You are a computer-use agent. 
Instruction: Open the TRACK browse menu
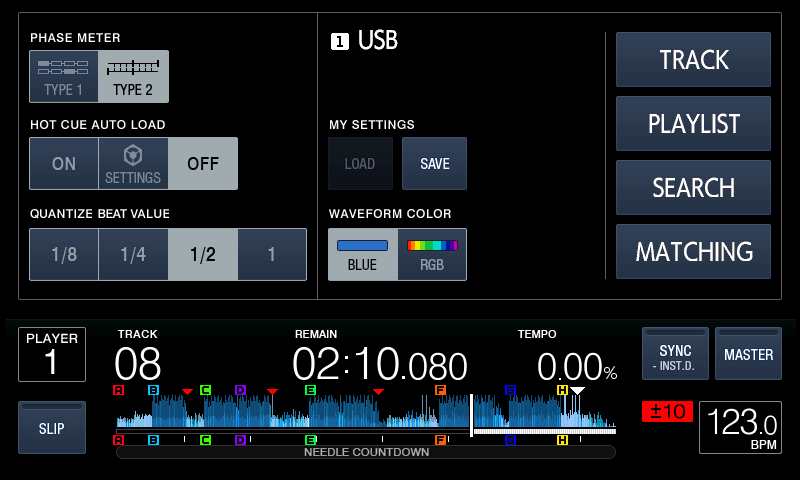(693, 60)
